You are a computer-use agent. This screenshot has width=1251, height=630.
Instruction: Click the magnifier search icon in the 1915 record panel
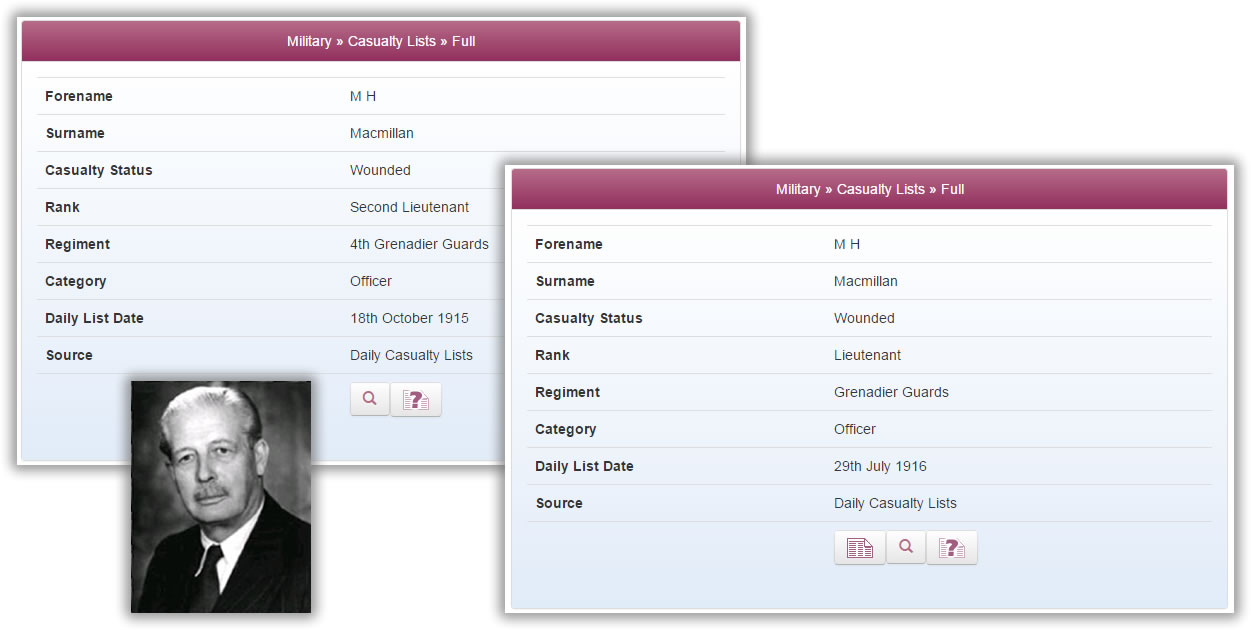(369, 399)
